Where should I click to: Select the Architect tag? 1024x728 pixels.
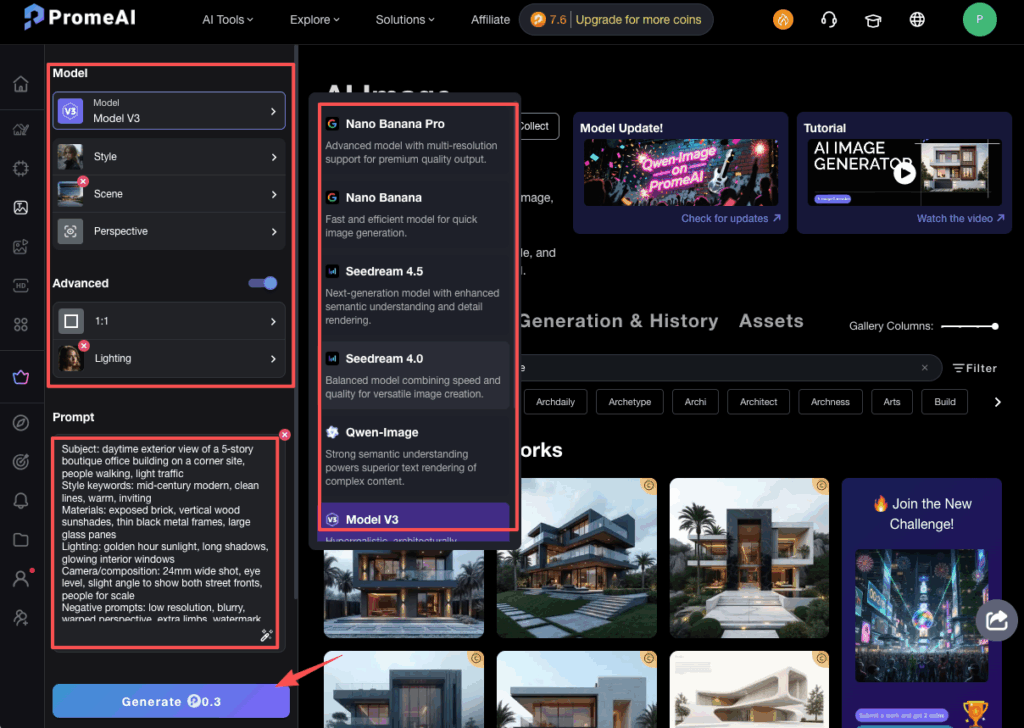758,402
